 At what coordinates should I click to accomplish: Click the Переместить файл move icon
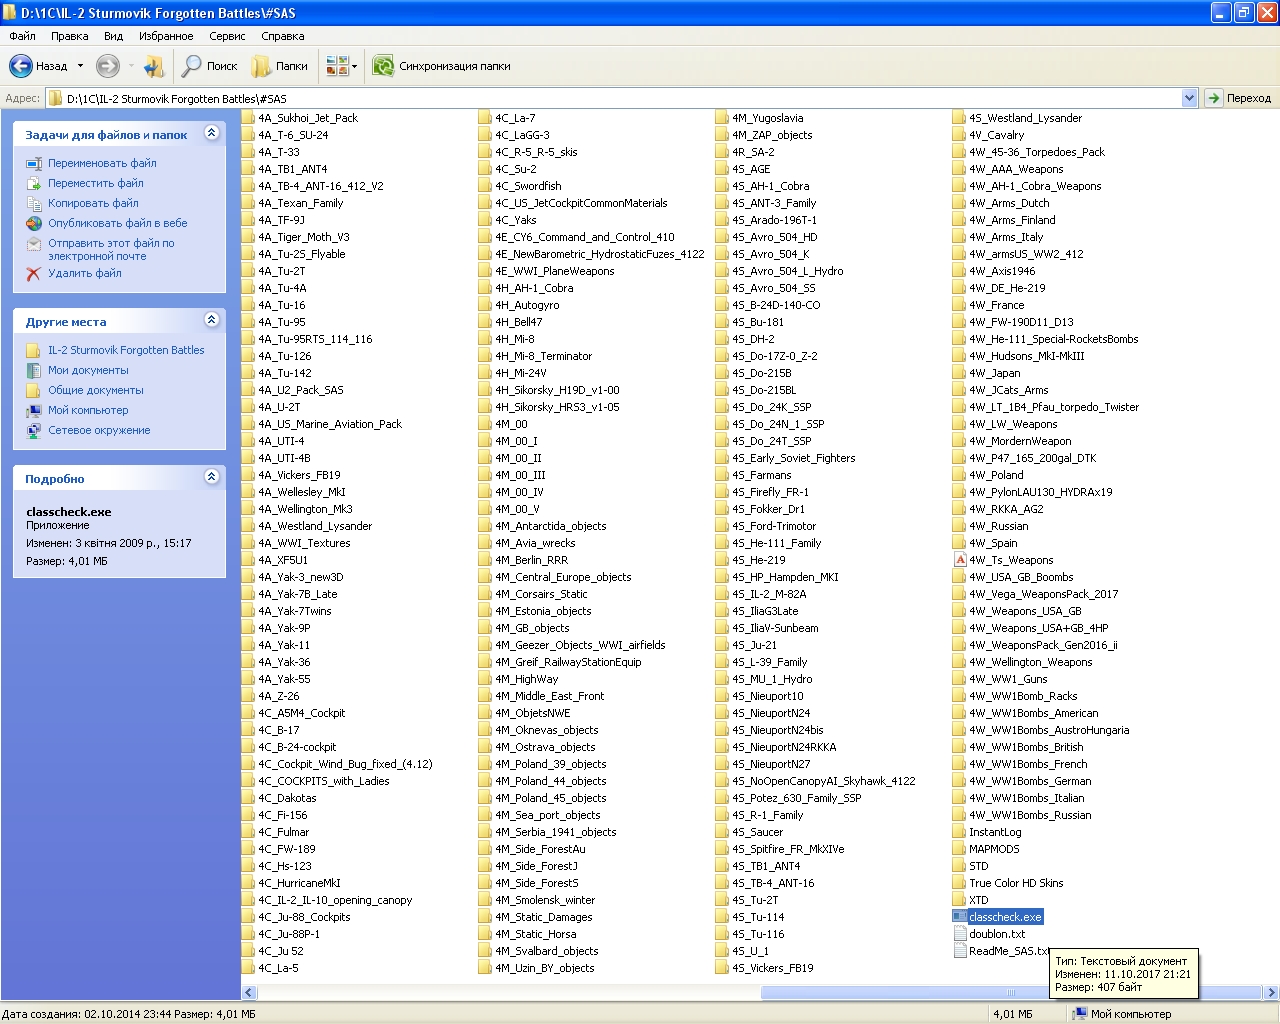click(34, 183)
